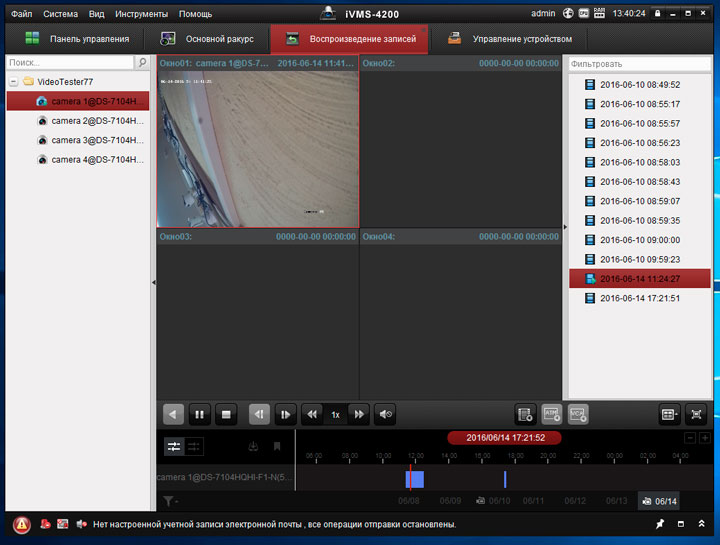The height and width of the screenshot is (545, 720).
Task: Slow down playback with rewind icon
Action: click(312, 413)
